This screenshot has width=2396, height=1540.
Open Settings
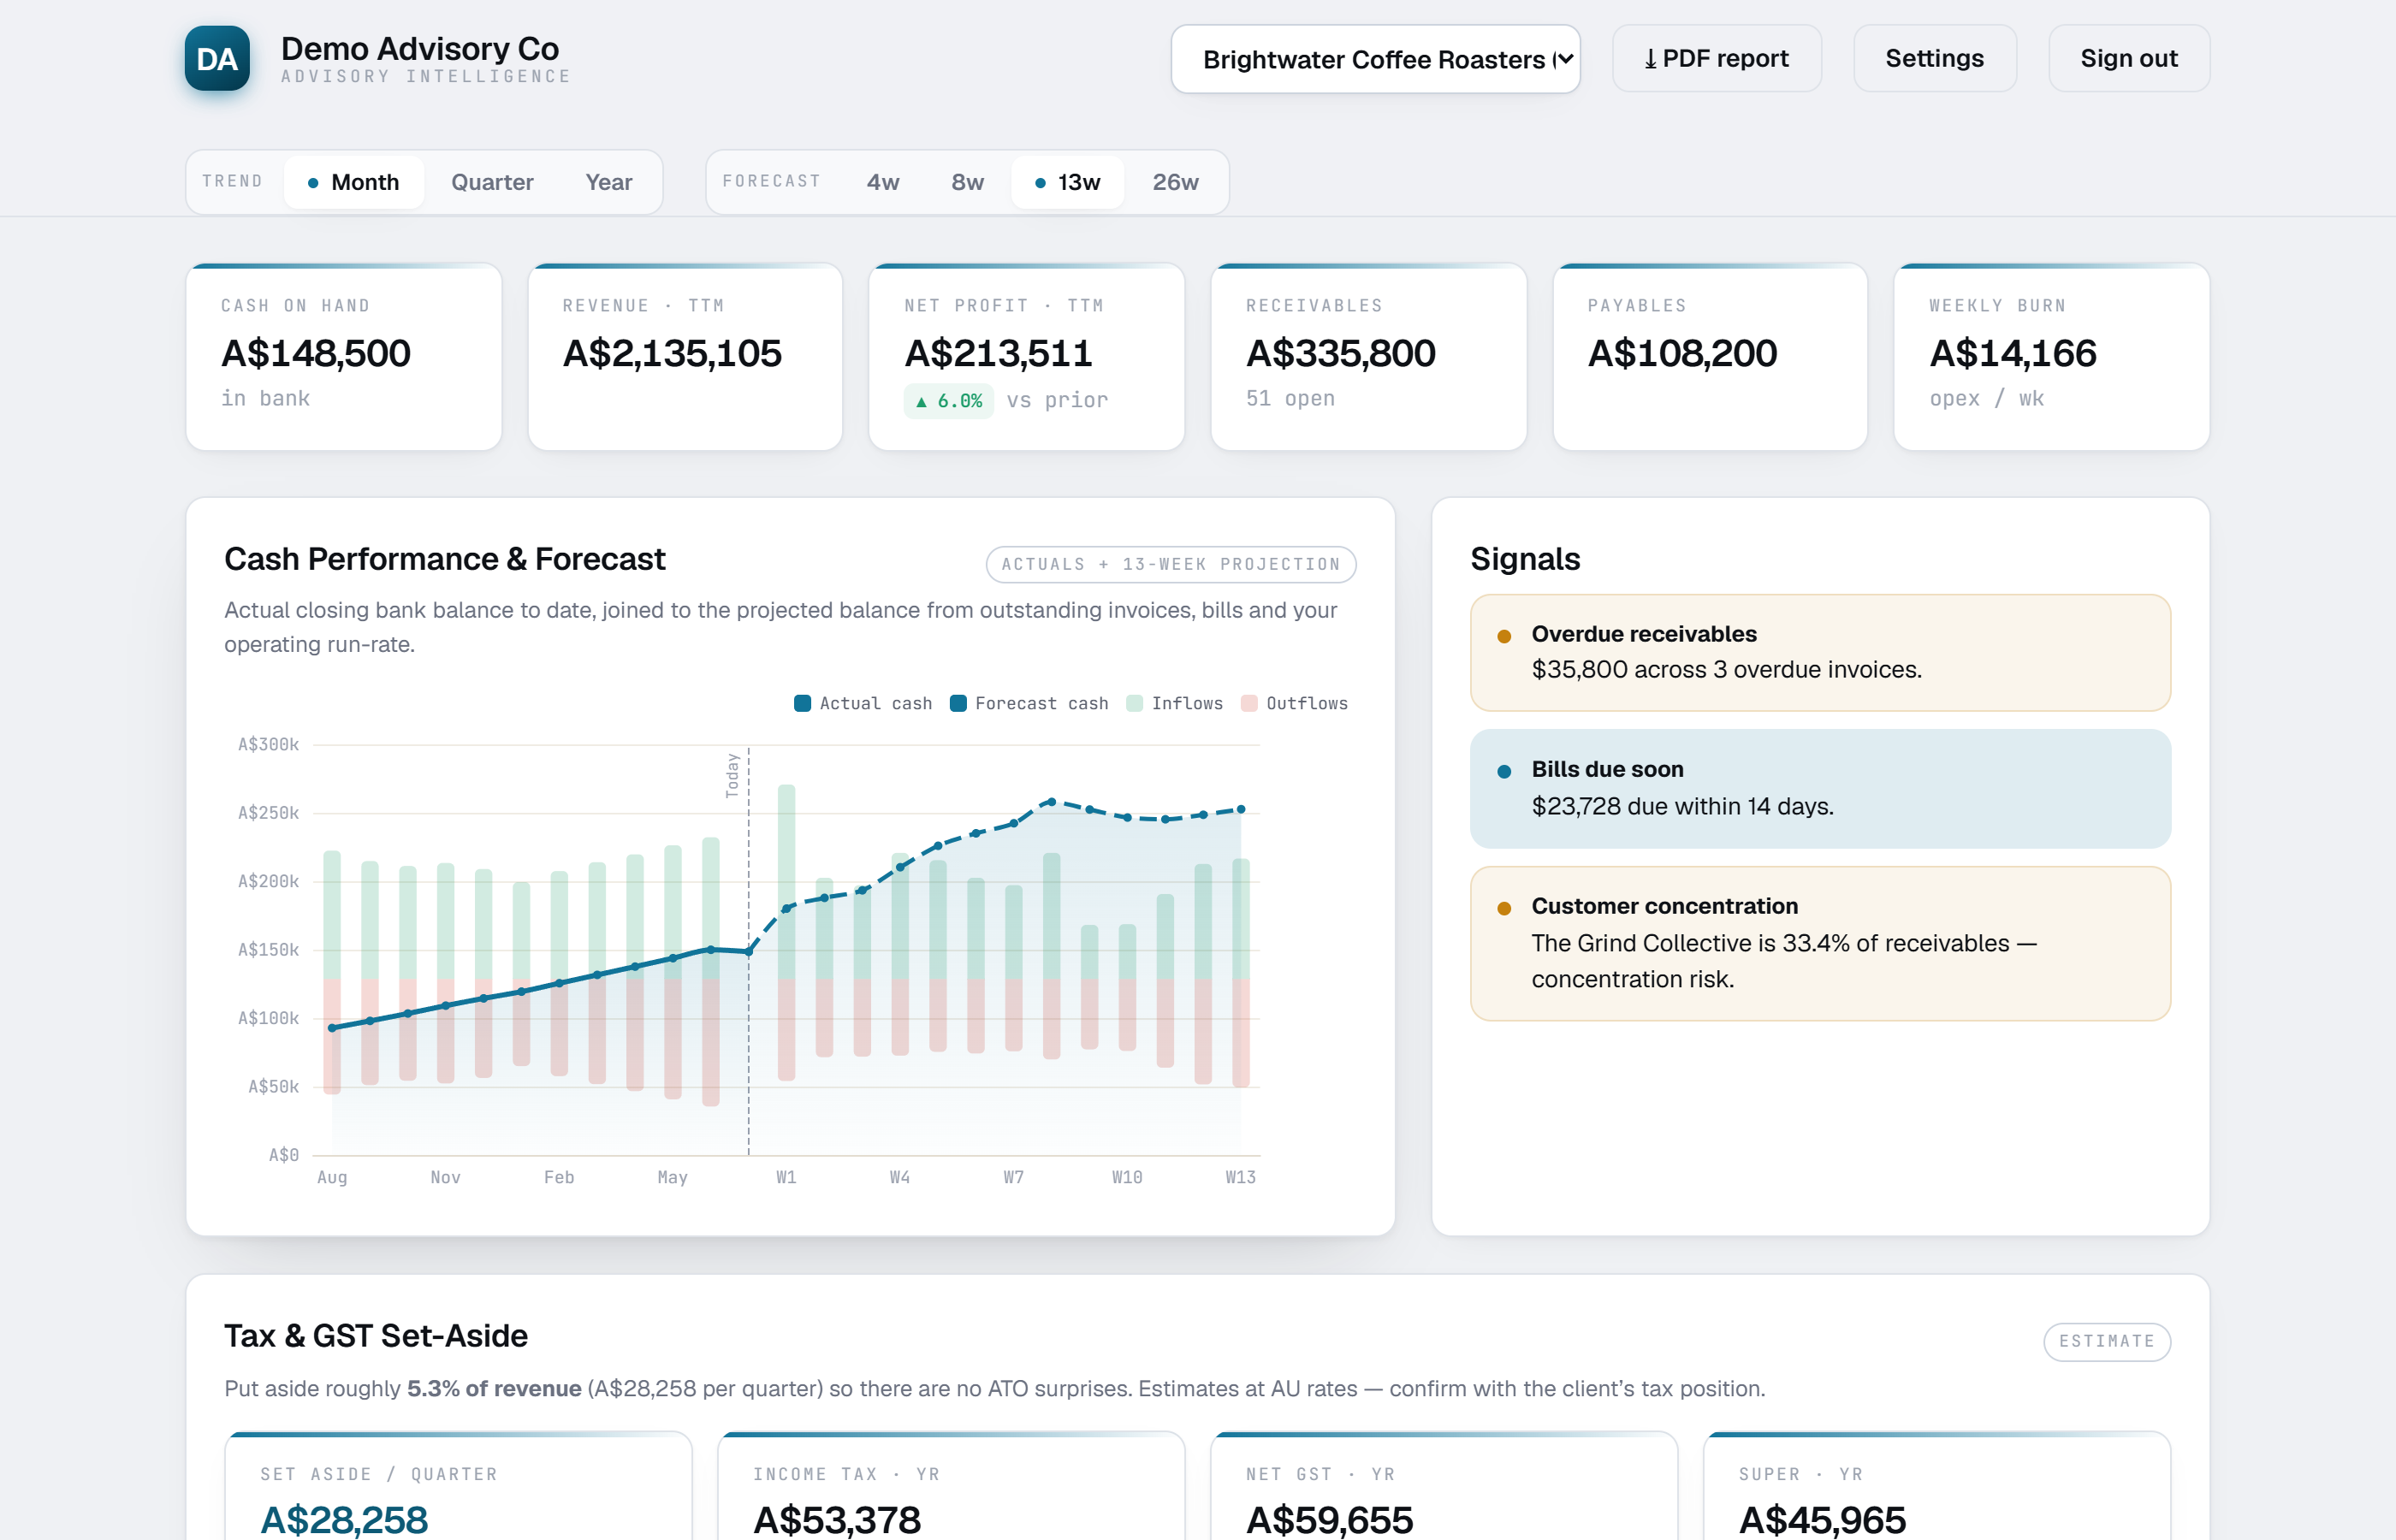pyautogui.click(x=1934, y=59)
